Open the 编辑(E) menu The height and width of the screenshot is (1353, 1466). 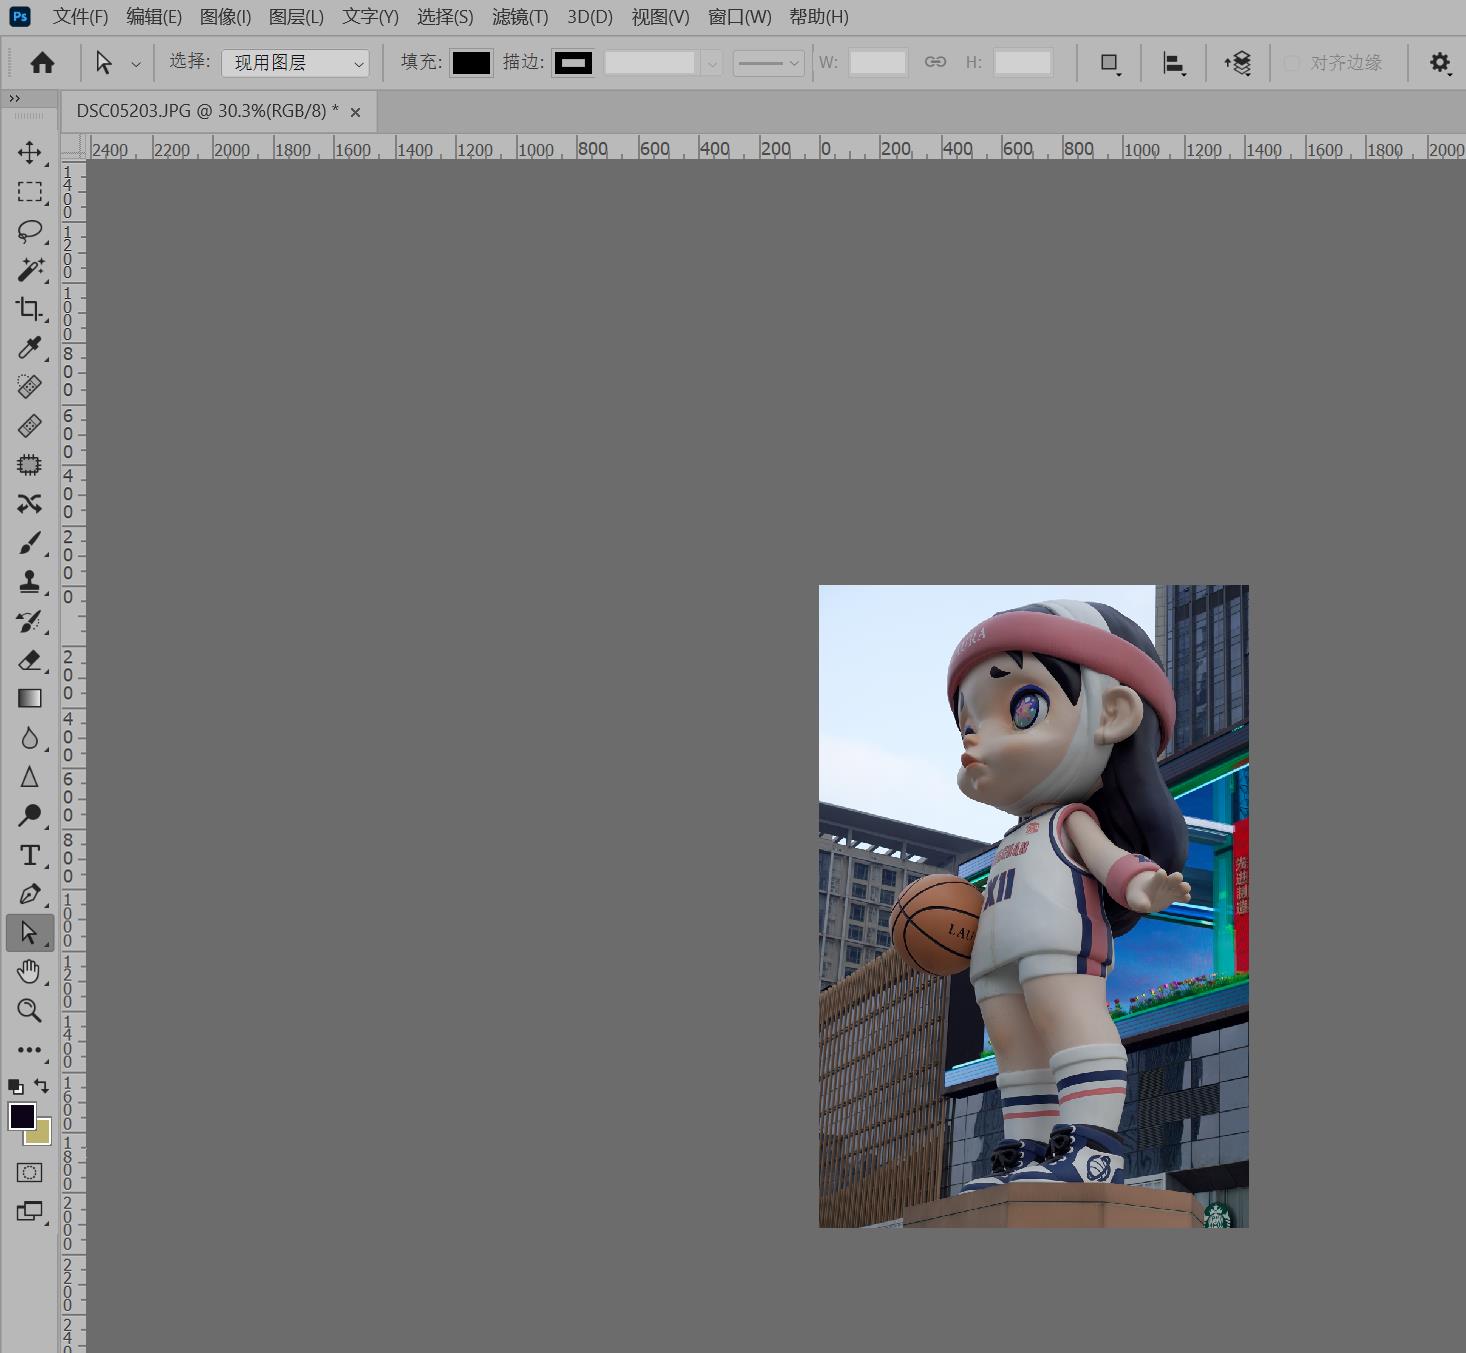point(154,17)
